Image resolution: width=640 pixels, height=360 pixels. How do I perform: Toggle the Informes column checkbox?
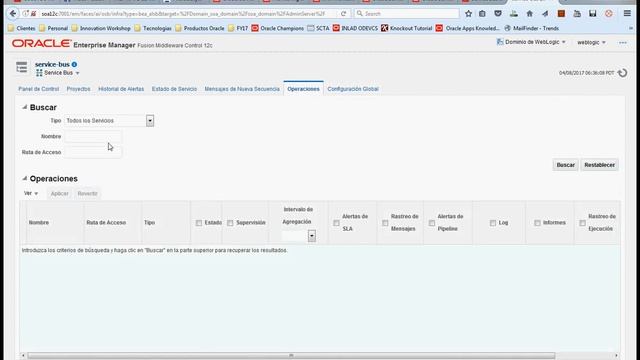[537, 223]
